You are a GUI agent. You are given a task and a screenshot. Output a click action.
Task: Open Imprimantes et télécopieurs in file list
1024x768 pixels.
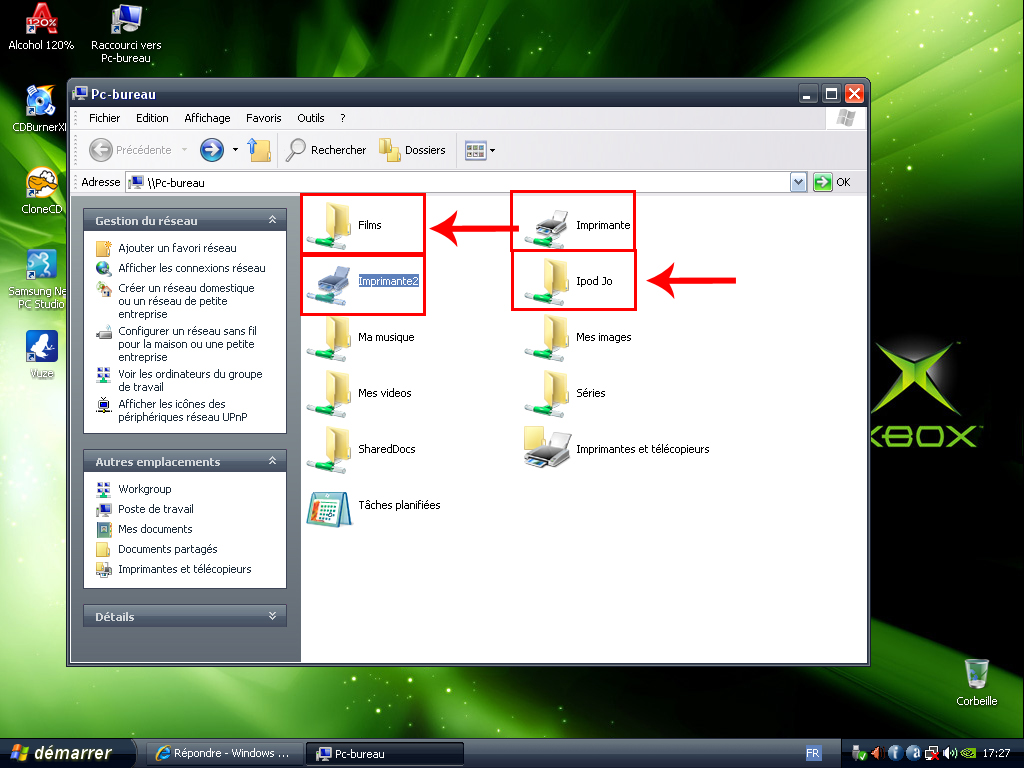coord(616,448)
